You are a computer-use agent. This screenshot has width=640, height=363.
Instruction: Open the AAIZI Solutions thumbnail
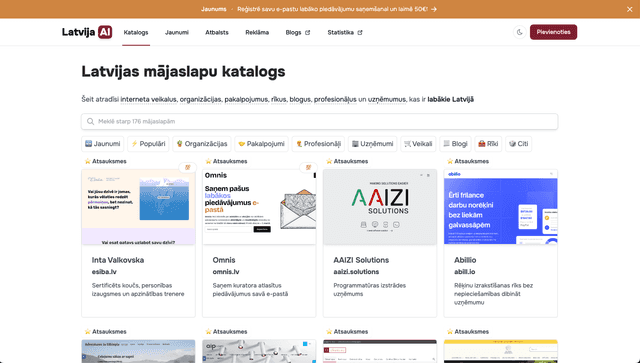[x=380, y=207]
